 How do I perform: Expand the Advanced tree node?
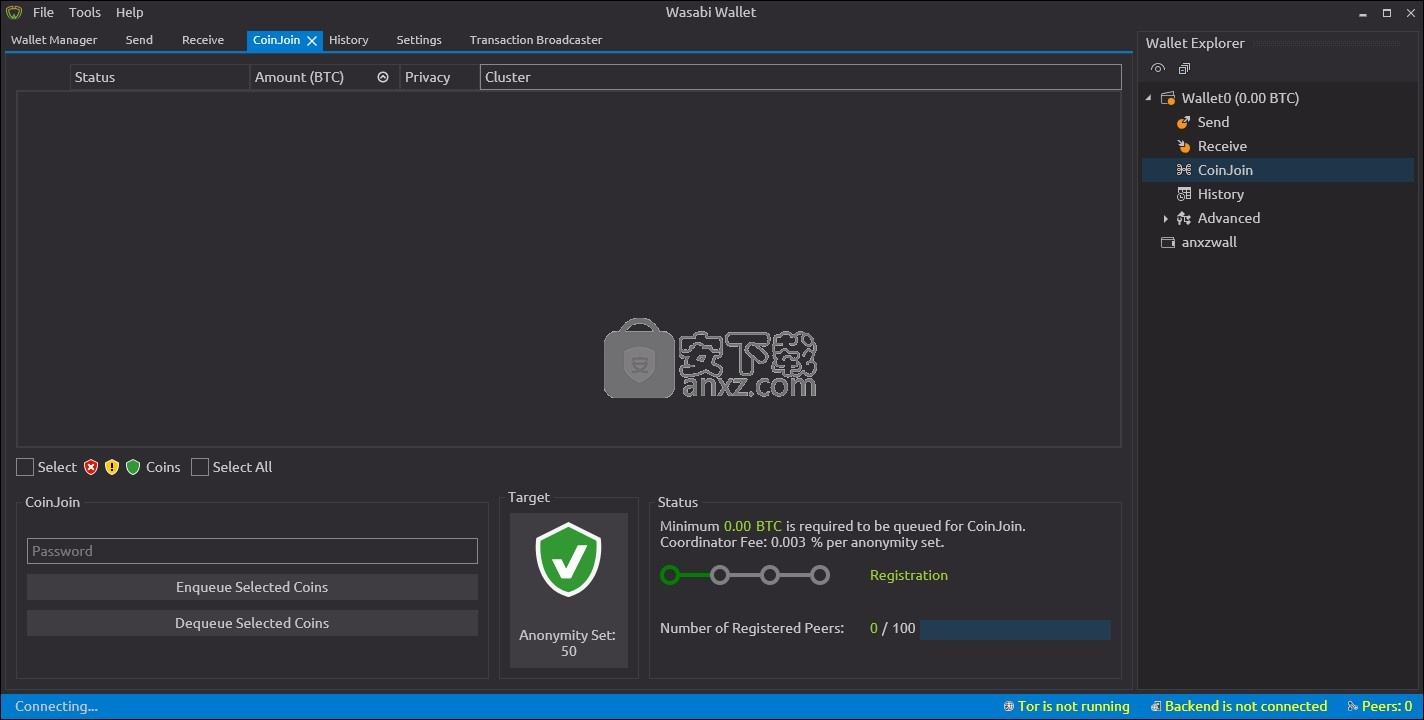[x=1165, y=218]
